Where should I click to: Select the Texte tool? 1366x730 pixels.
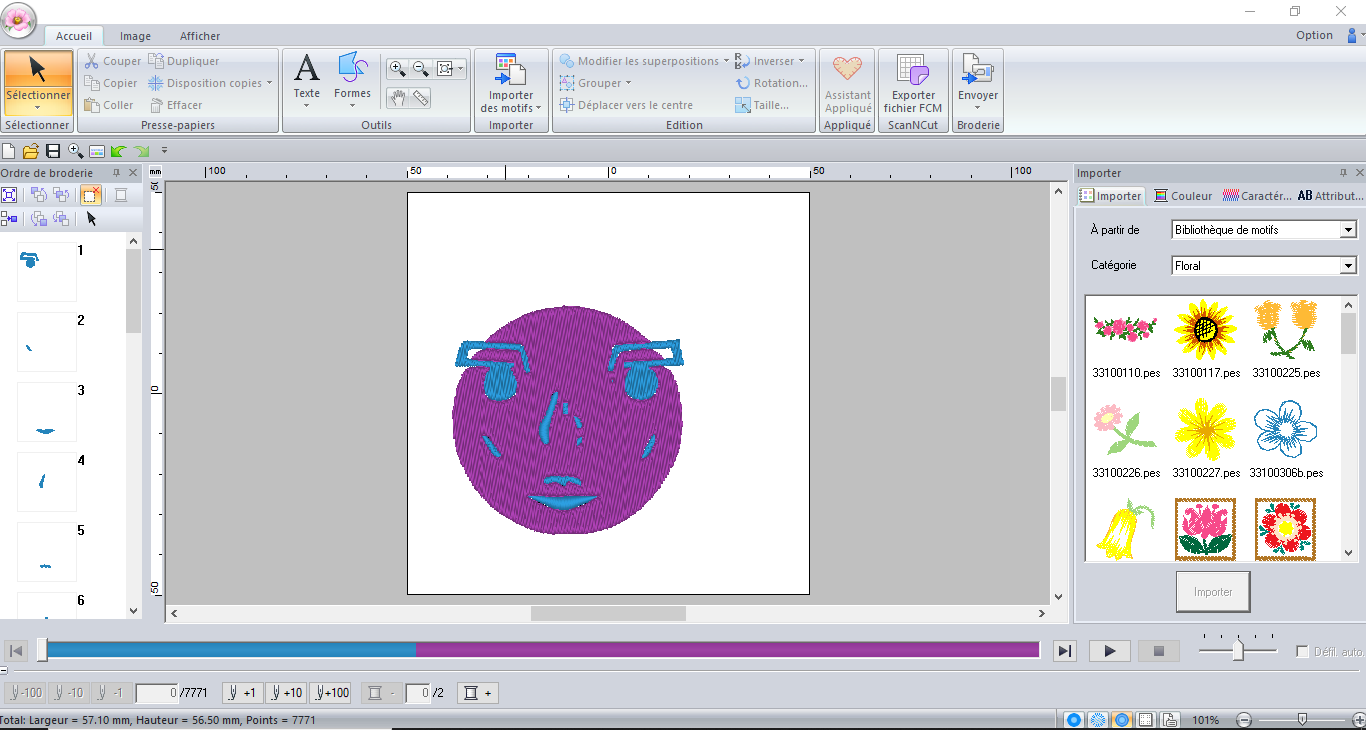pos(306,78)
